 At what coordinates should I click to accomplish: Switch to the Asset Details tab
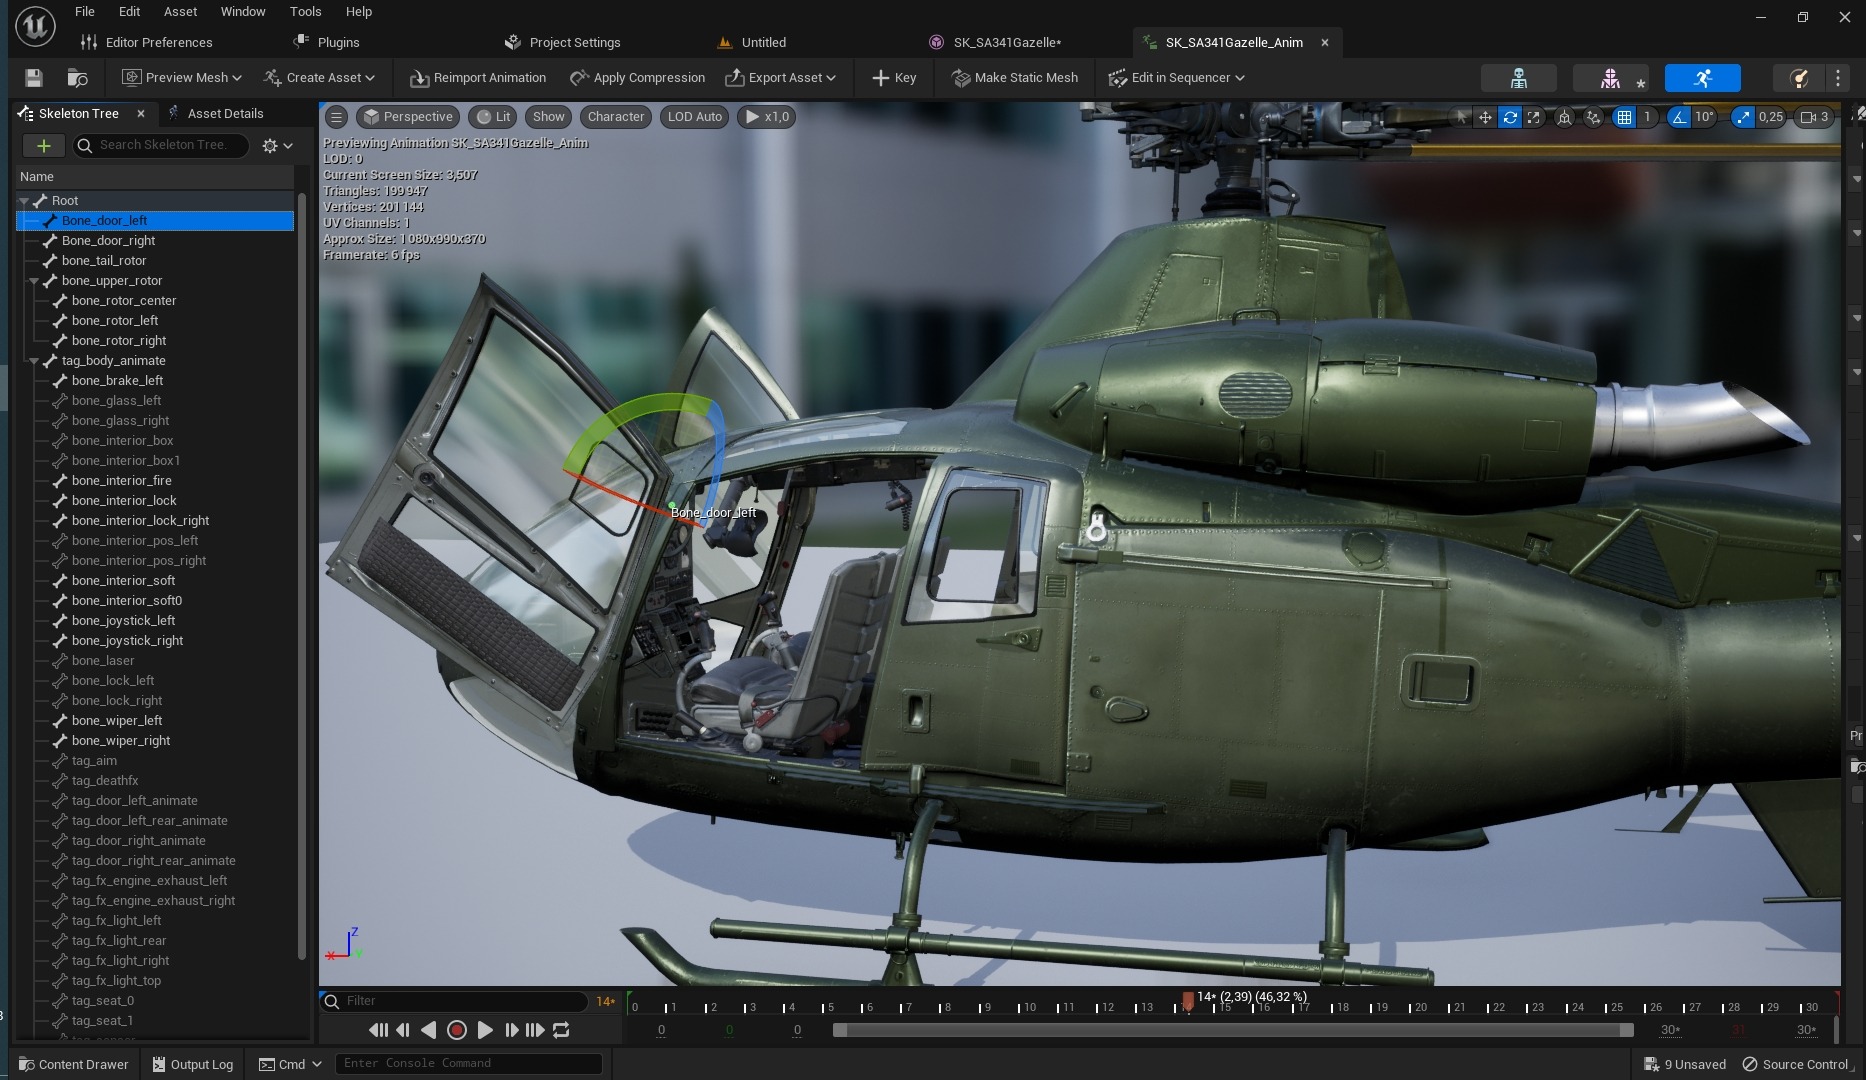225,113
